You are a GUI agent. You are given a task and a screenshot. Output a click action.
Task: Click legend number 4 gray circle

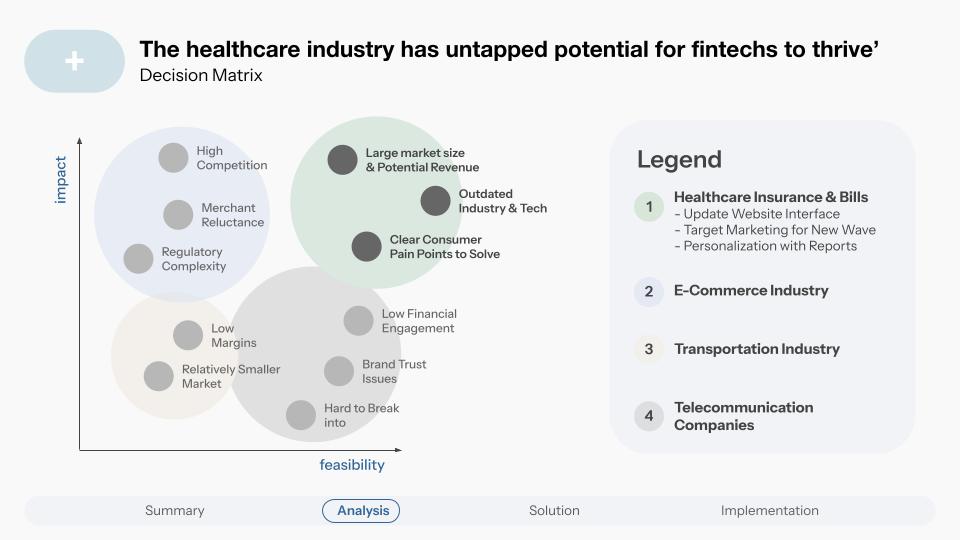coord(649,416)
